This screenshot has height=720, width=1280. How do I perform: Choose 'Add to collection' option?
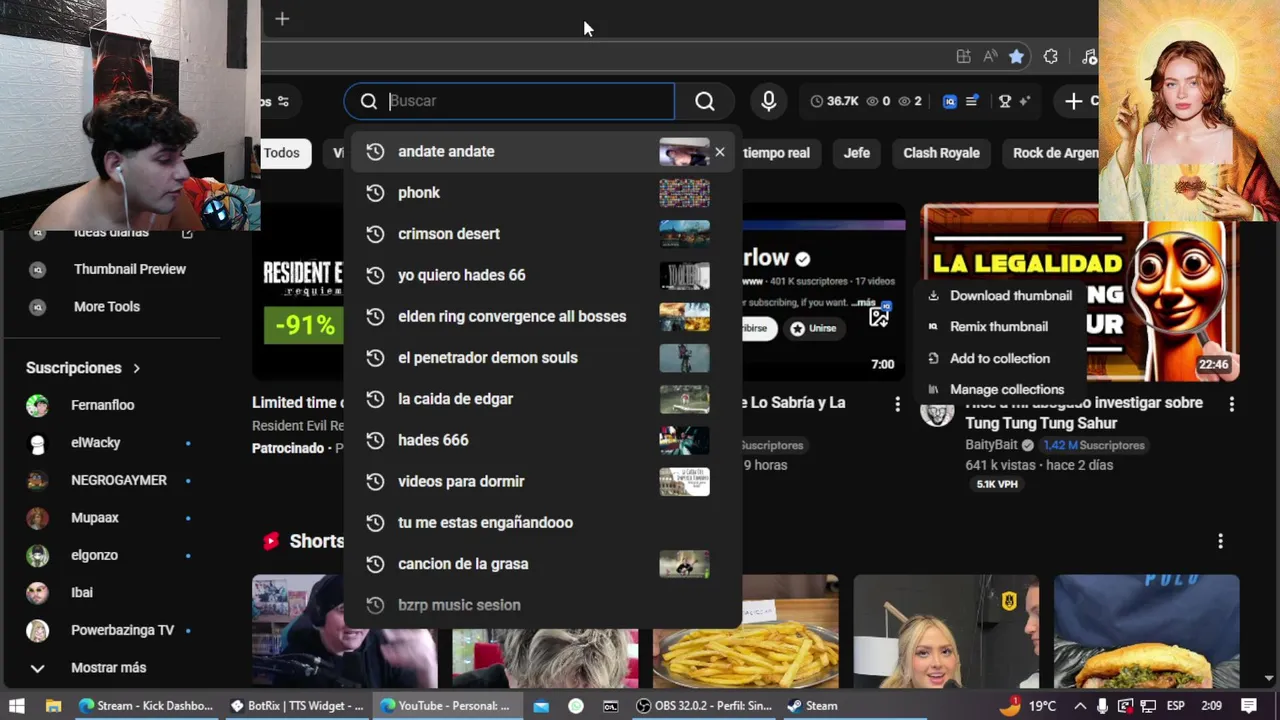pyautogui.click(x=989, y=358)
